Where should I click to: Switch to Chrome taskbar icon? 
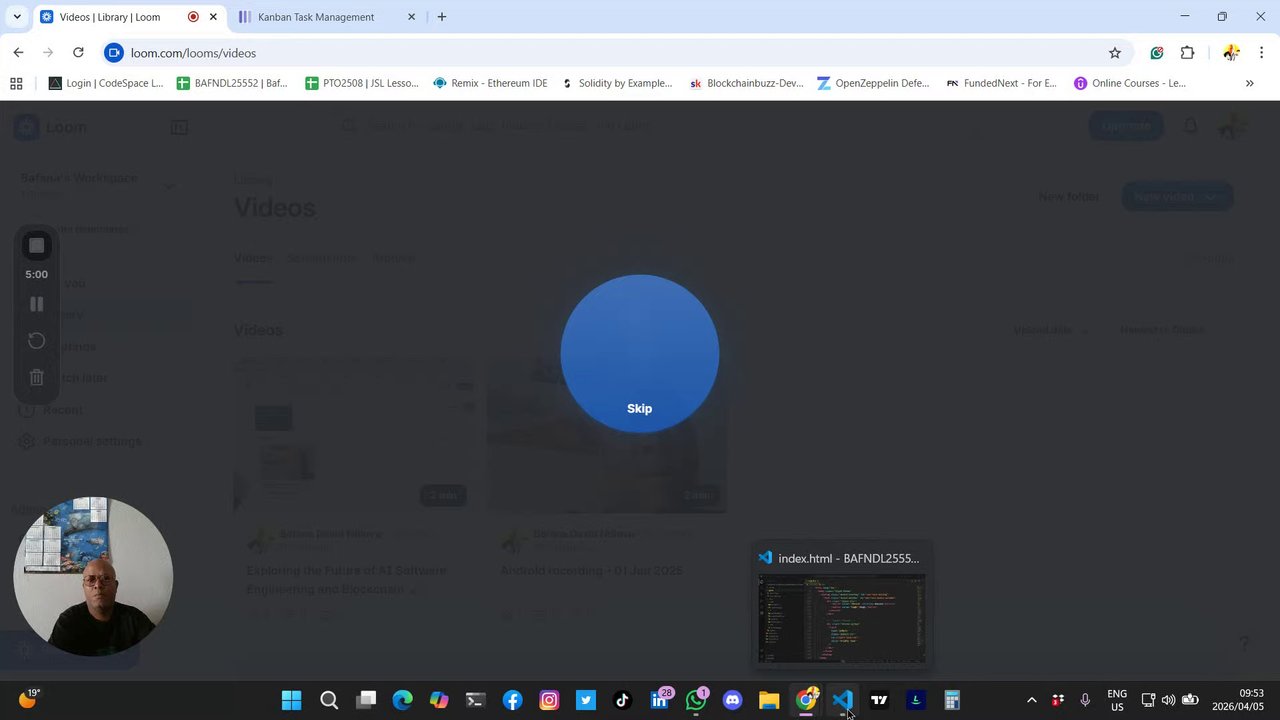pyautogui.click(x=806, y=700)
